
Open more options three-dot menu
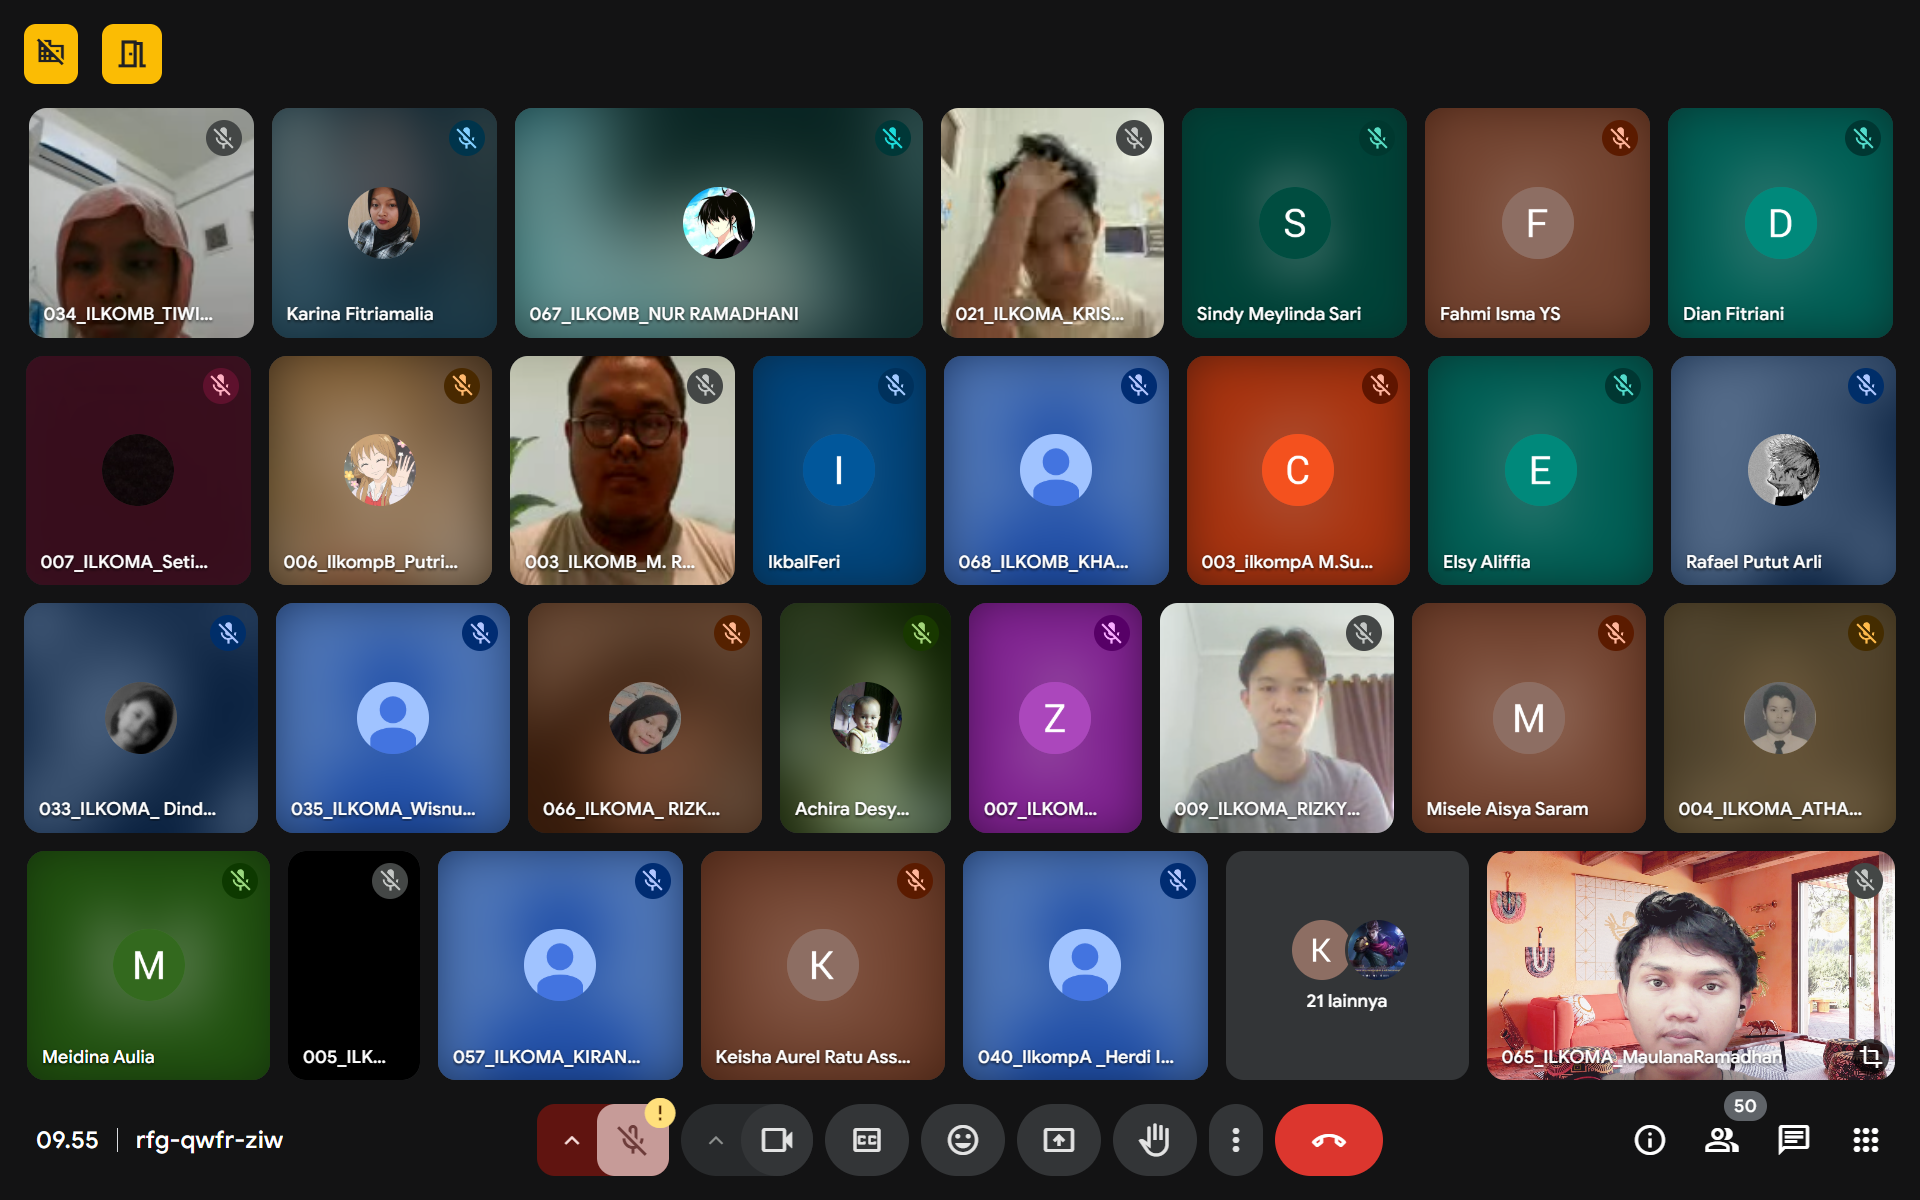1236,1140
